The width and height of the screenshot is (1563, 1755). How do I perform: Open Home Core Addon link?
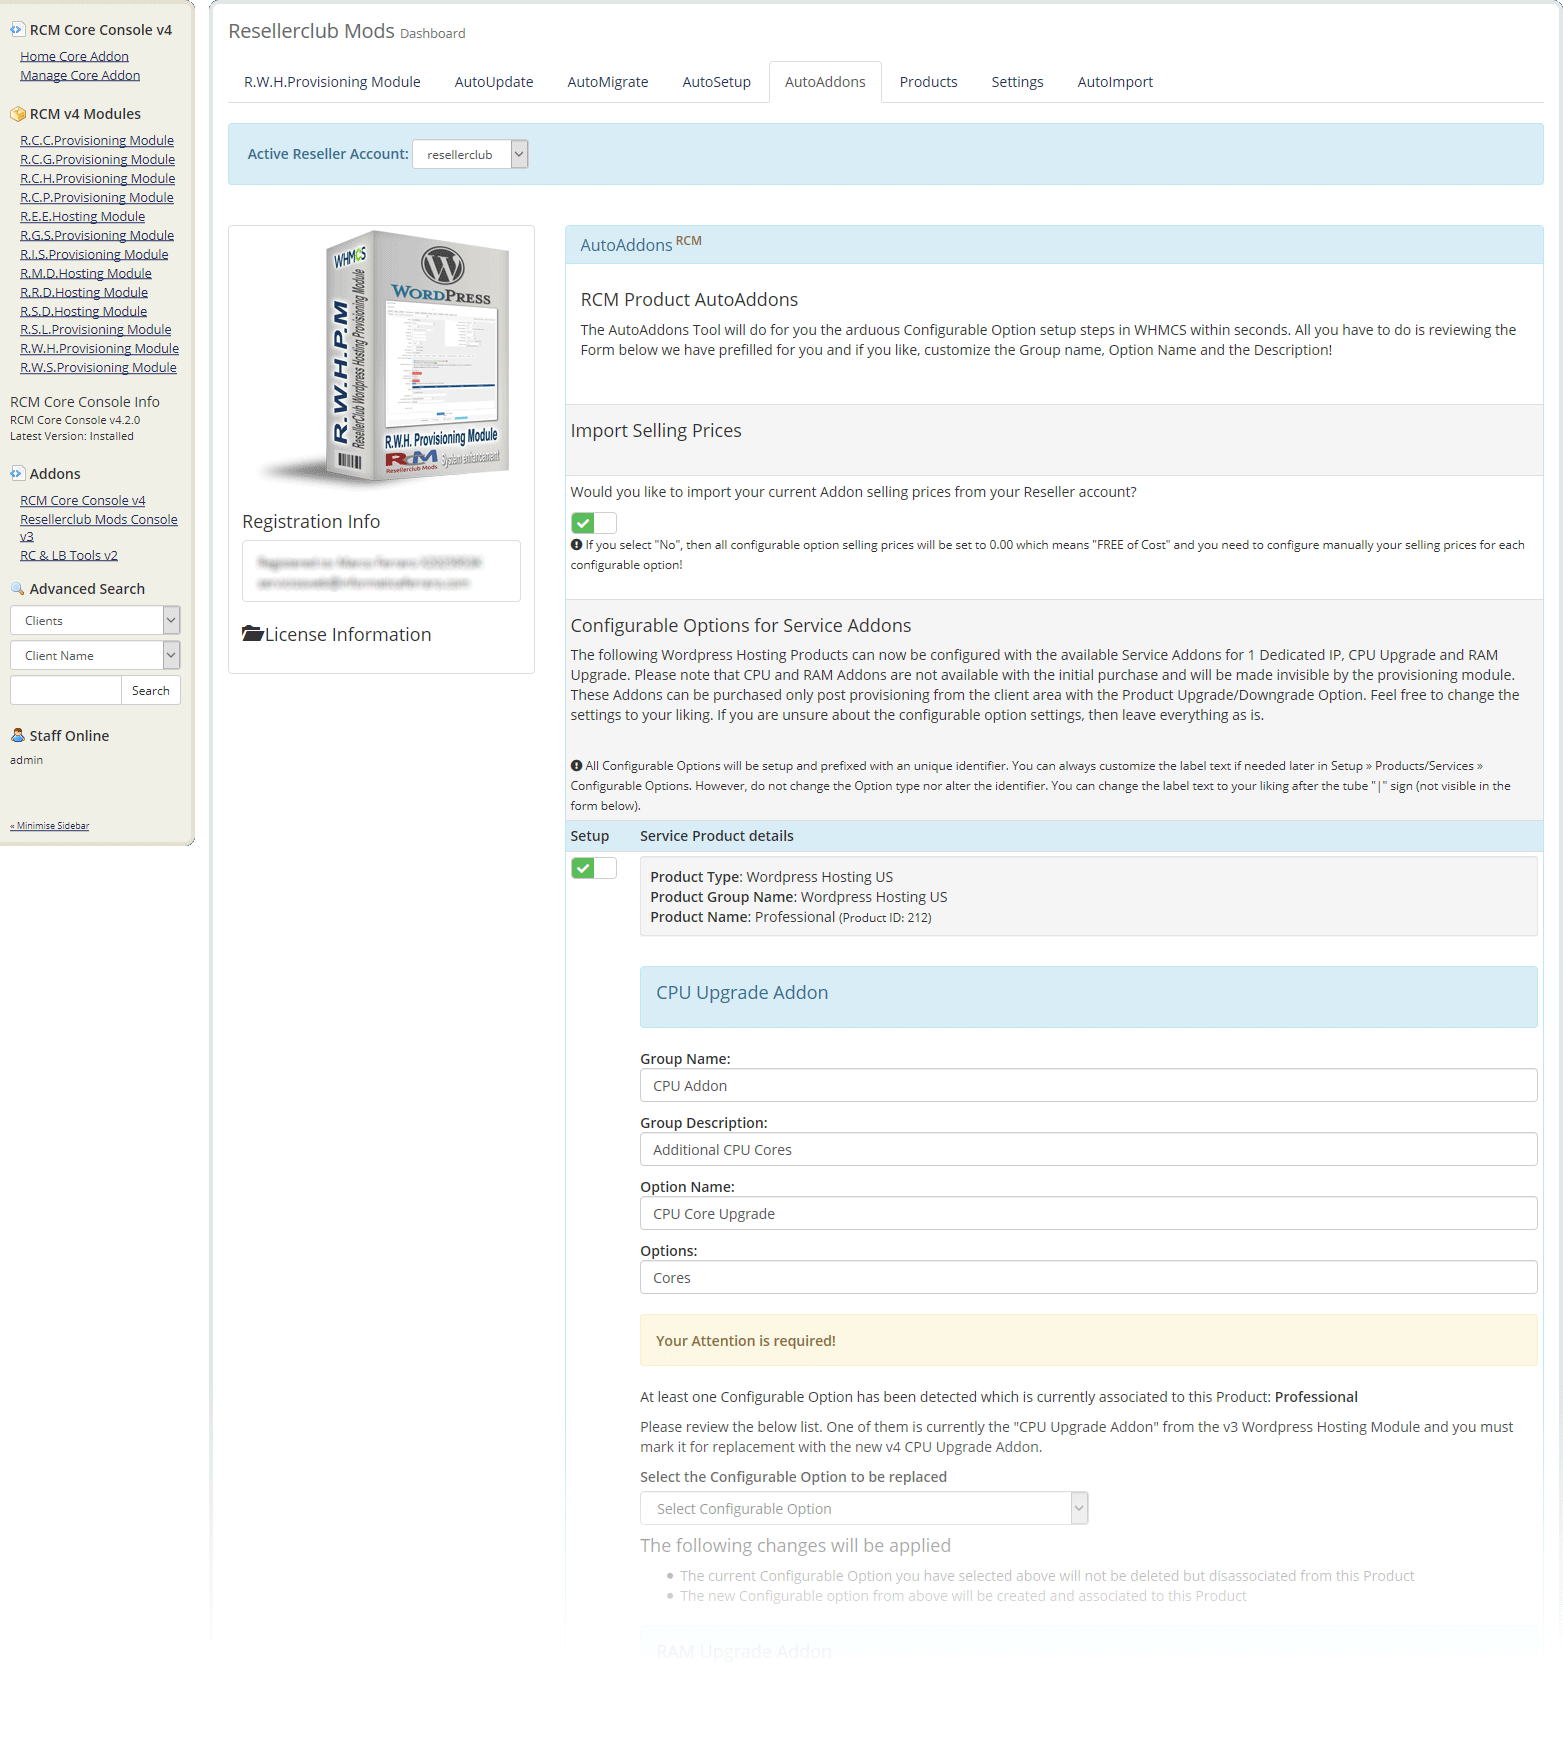pyautogui.click(x=74, y=57)
